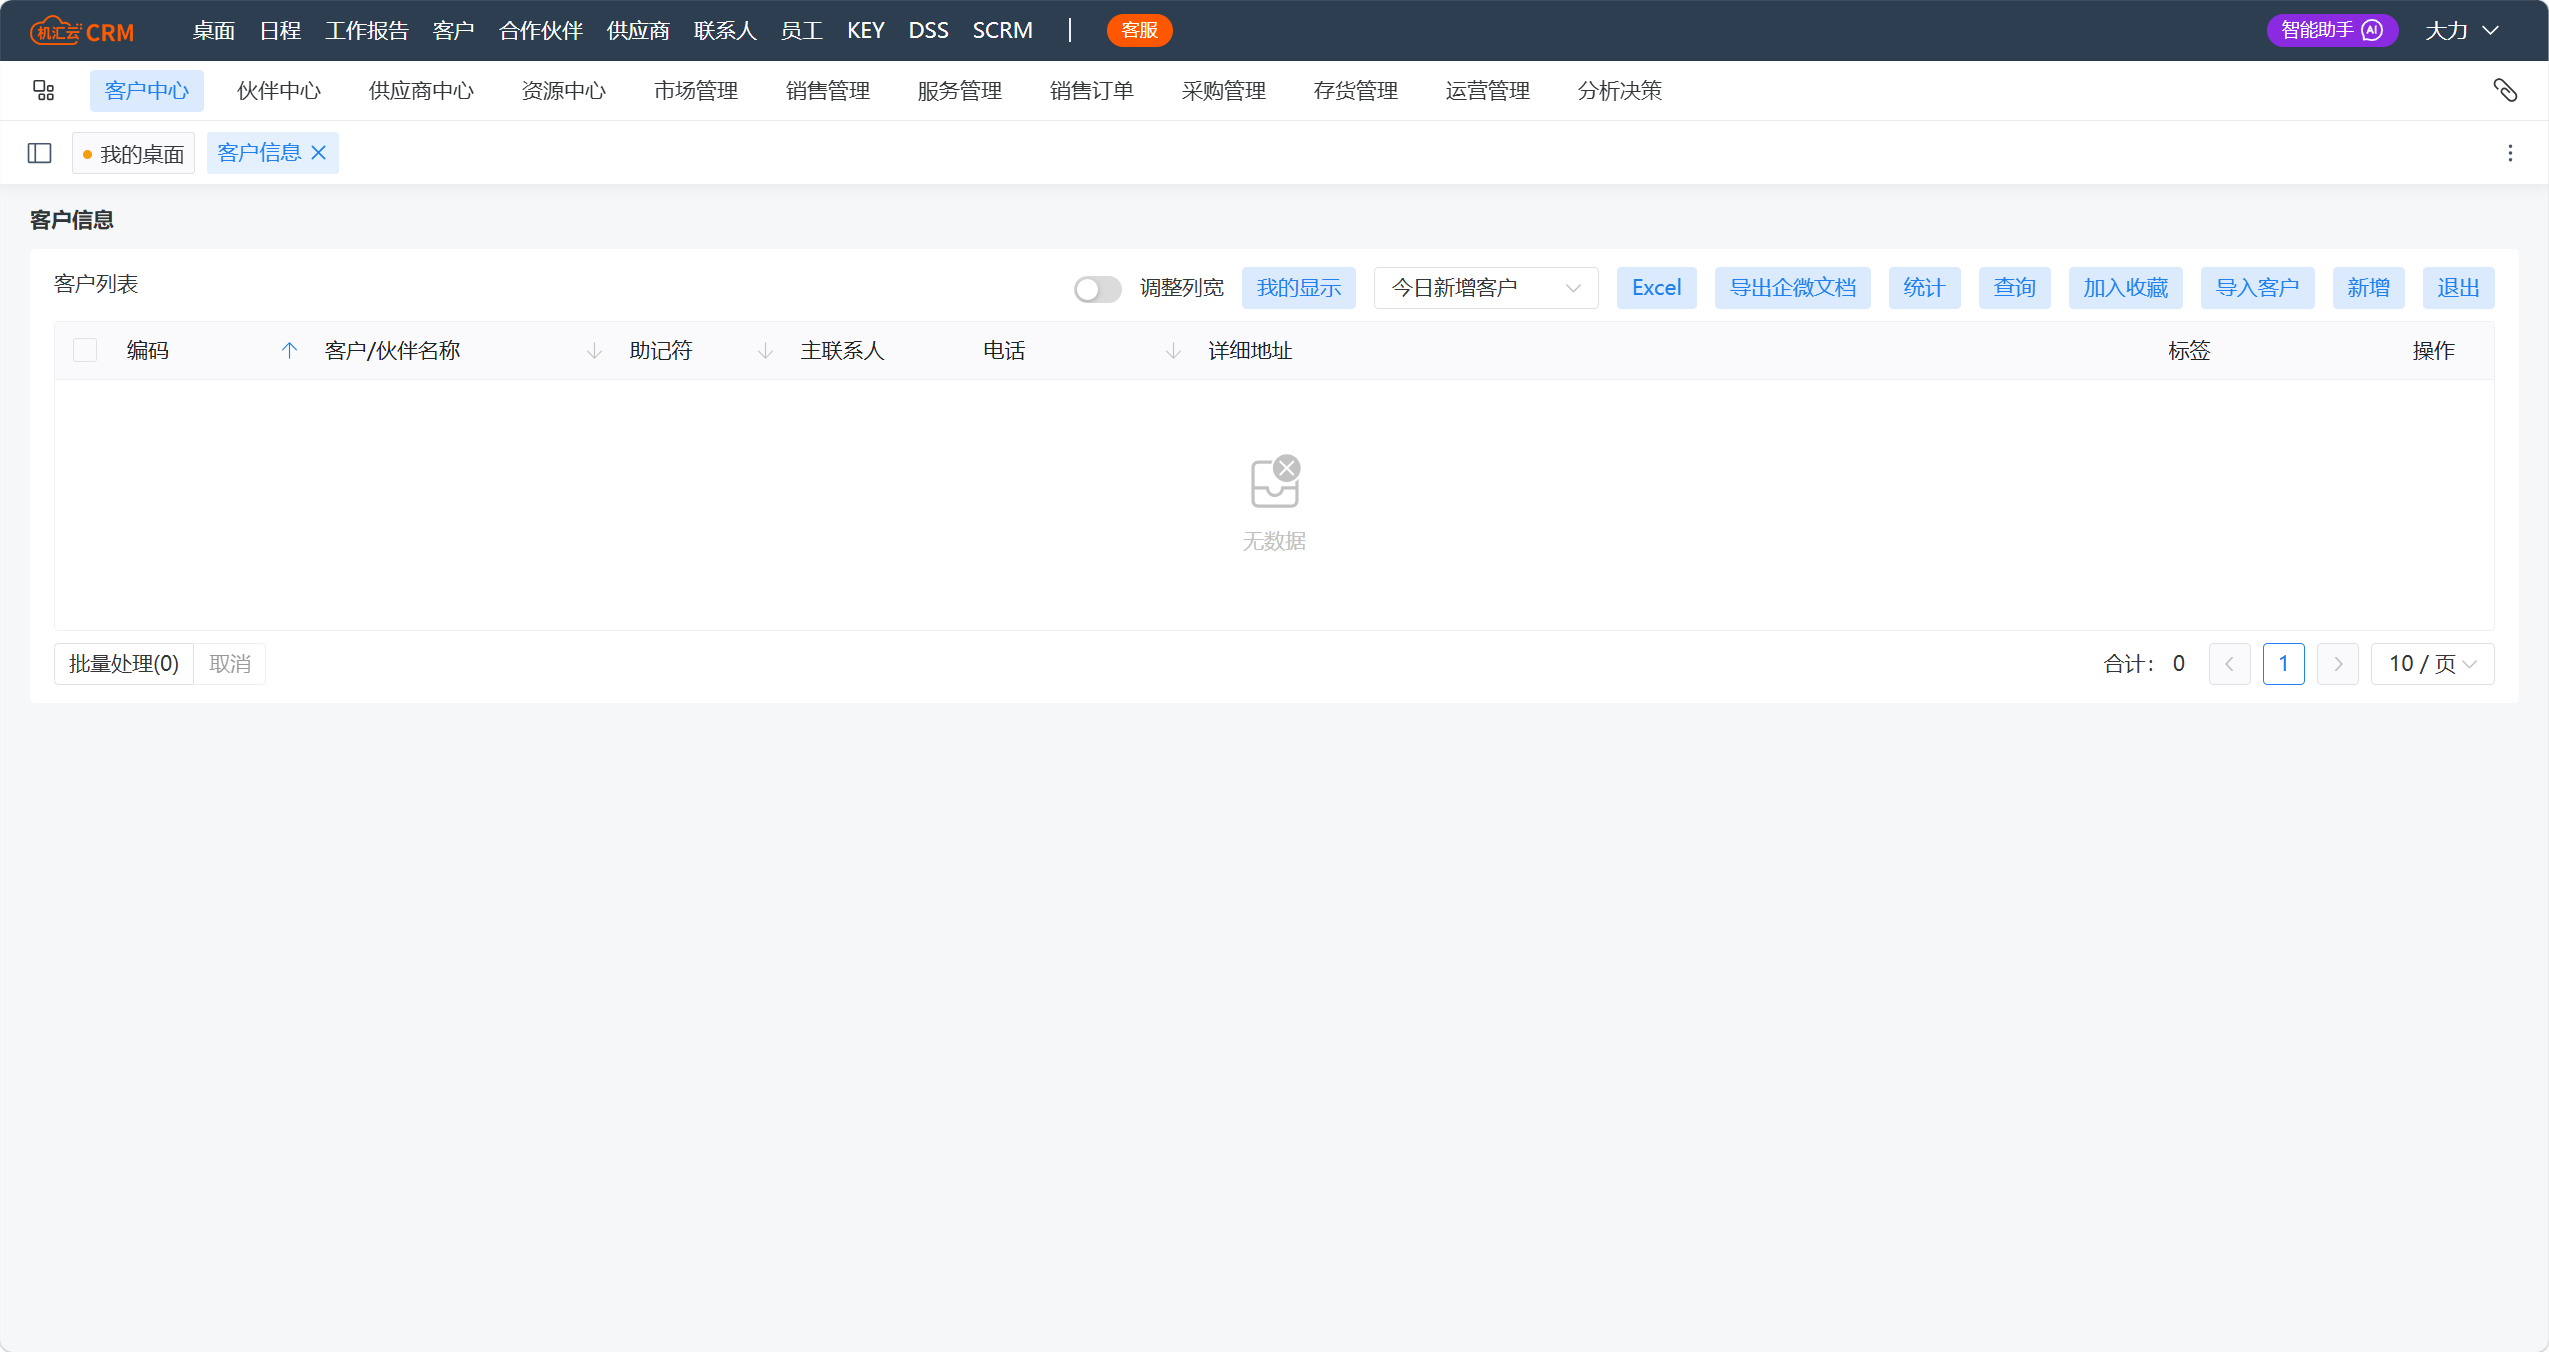2549x1352 pixels.
Task: Open the module grid icon
Action: tap(43, 91)
